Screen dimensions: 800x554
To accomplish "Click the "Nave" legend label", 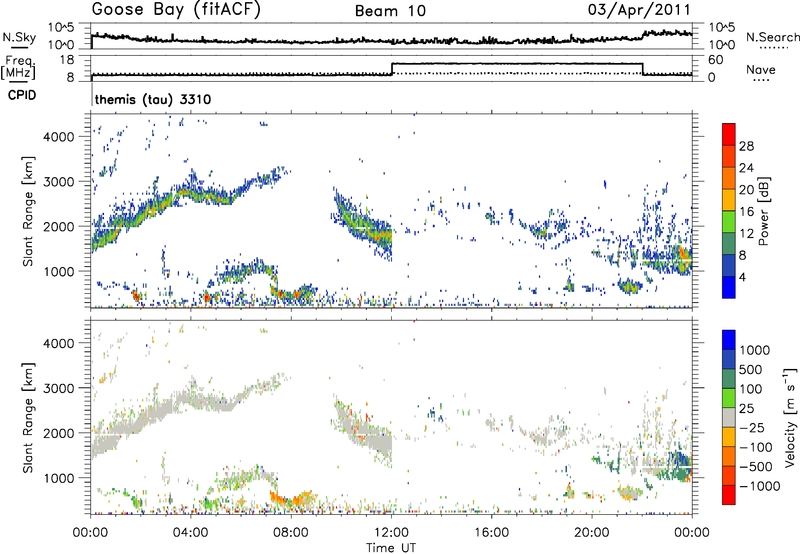I will (761, 69).
